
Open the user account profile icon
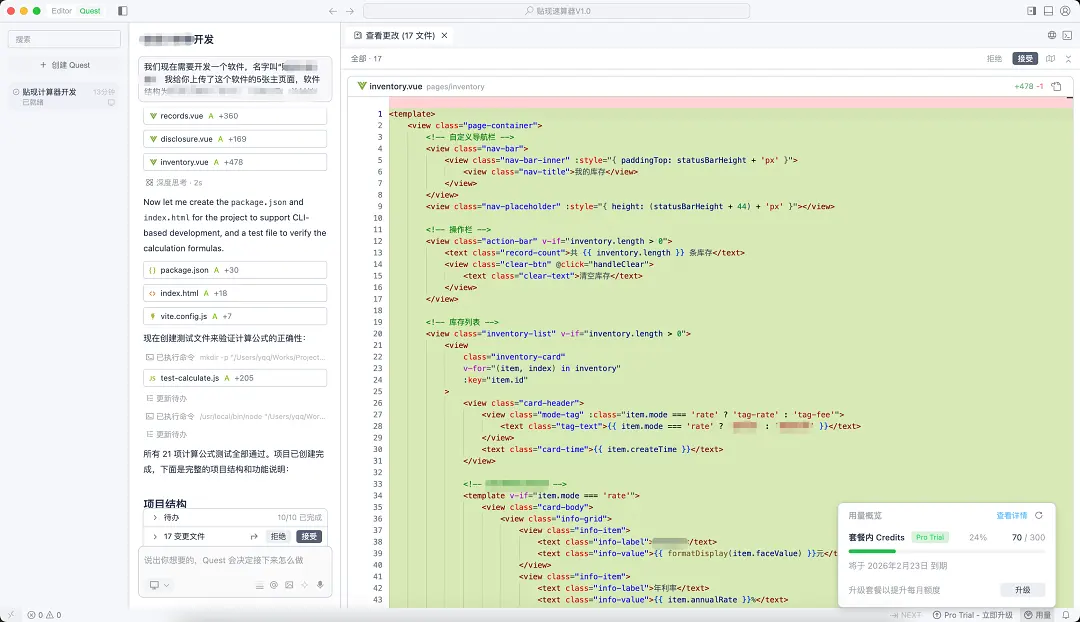tap(1066, 11)
